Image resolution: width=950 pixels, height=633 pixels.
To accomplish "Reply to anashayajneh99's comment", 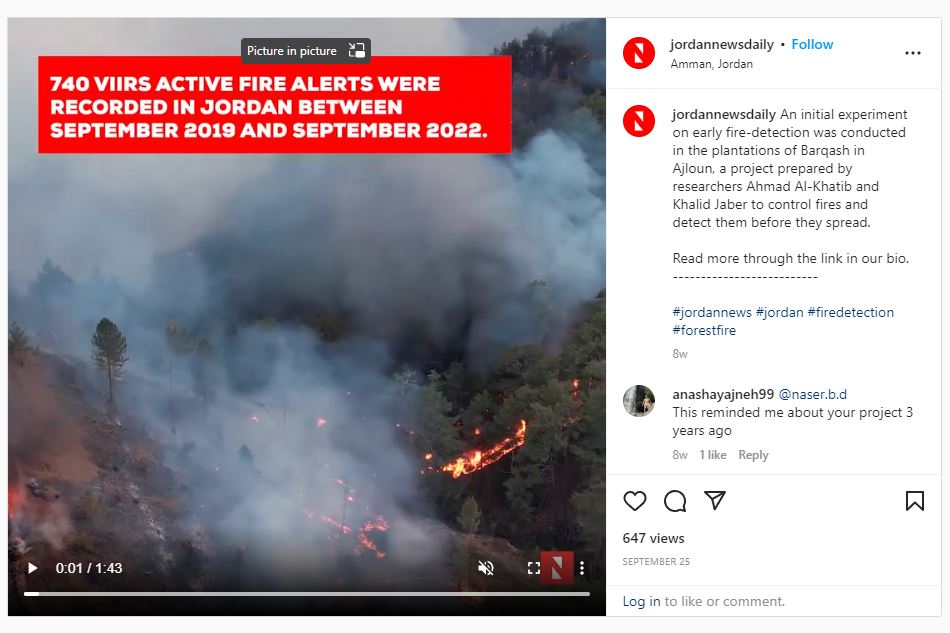I will click(753, 455).
